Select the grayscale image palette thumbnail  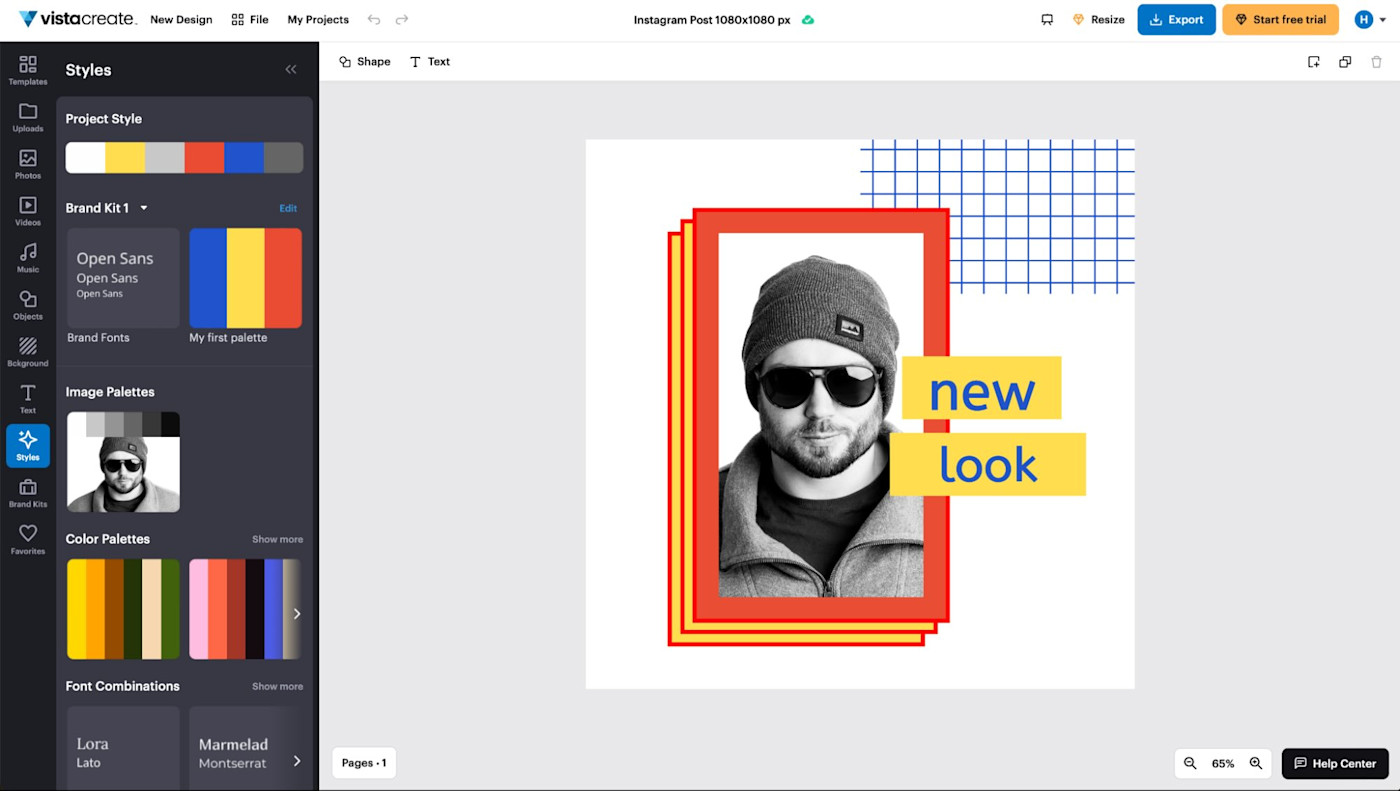coord(123,462)
